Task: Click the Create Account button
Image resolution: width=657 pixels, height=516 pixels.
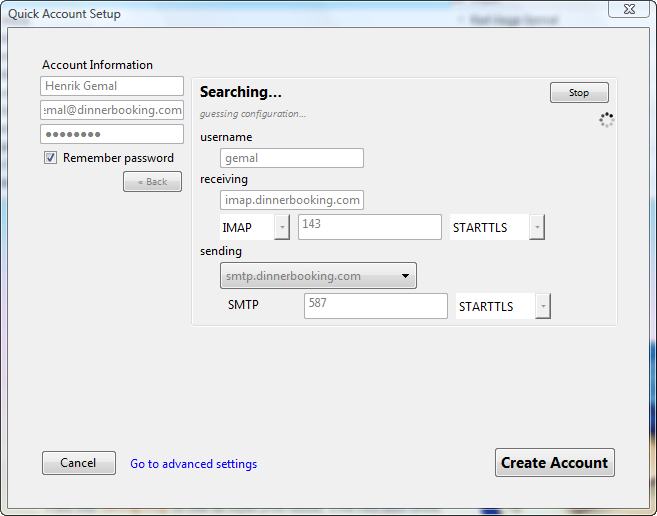Action: [555, 463]
